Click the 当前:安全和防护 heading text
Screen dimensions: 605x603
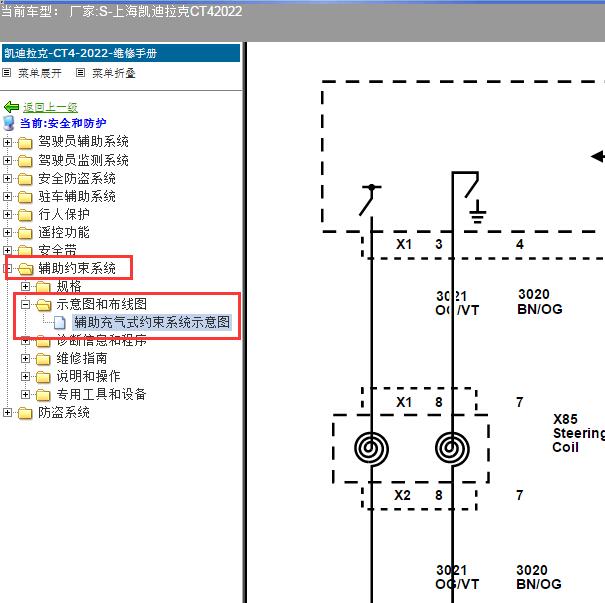[63, 123]
